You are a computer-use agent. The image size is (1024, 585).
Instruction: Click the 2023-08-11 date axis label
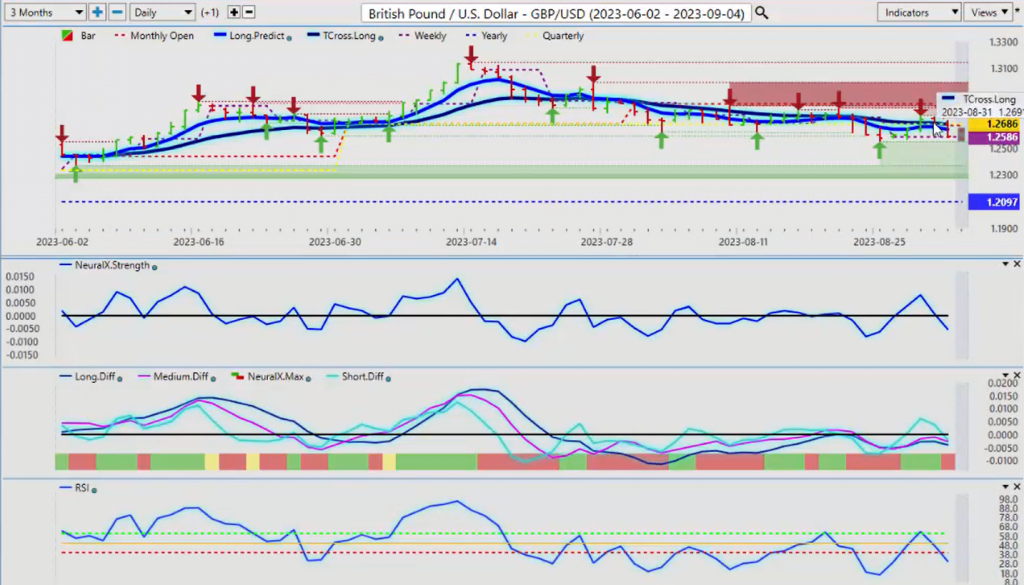pyautogui.click(x=744, y=242)
